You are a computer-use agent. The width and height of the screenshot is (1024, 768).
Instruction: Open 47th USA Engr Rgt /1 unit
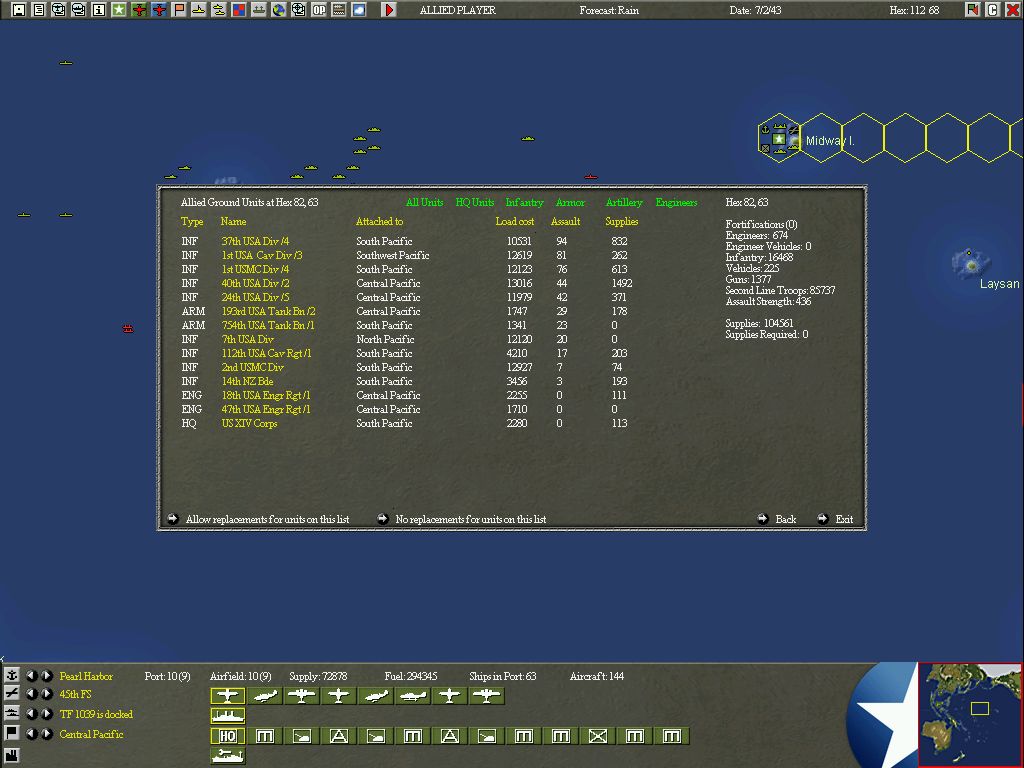tap(266, 409)
